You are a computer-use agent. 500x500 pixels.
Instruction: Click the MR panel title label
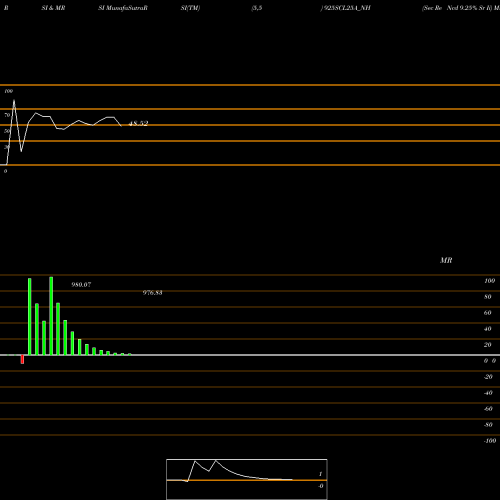click(446, 260)
